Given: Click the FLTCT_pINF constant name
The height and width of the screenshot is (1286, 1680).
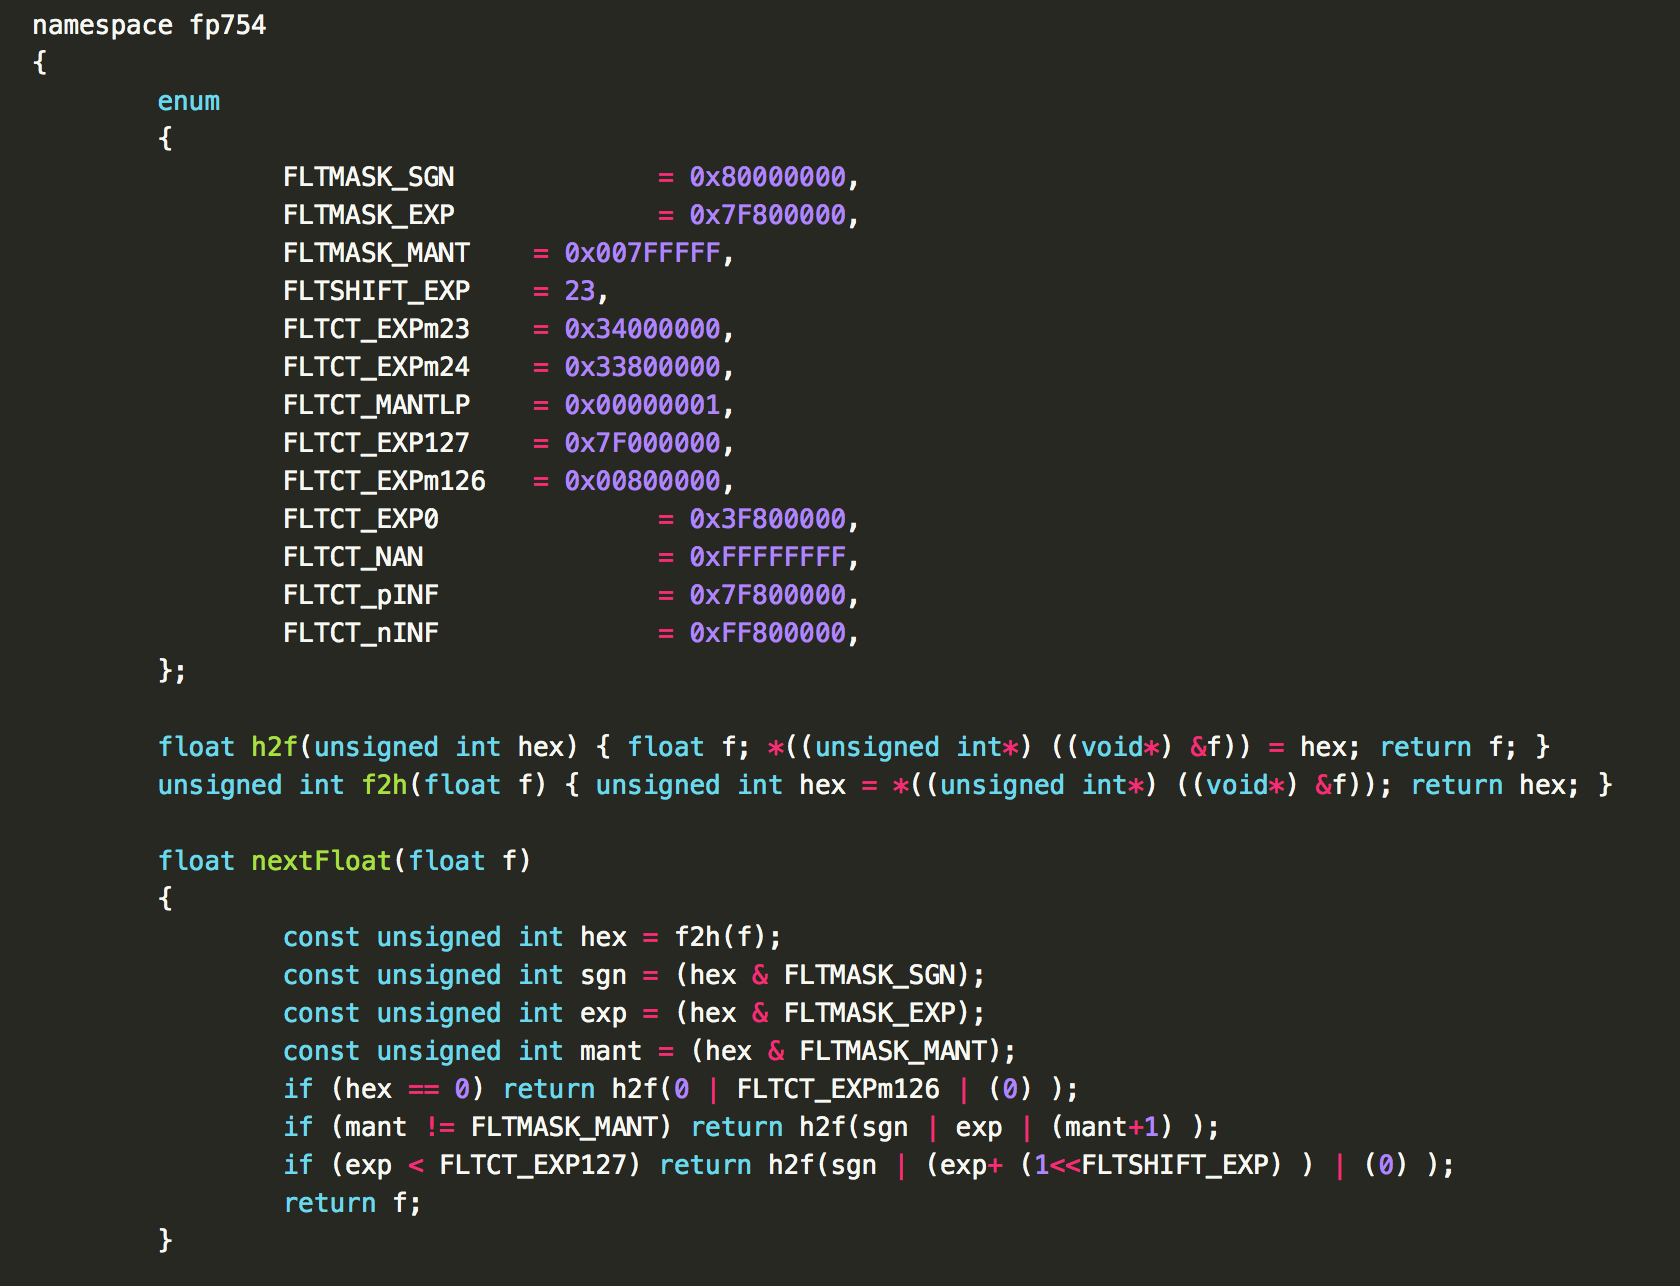Looking at the screenshot, I should pos(360,595).
